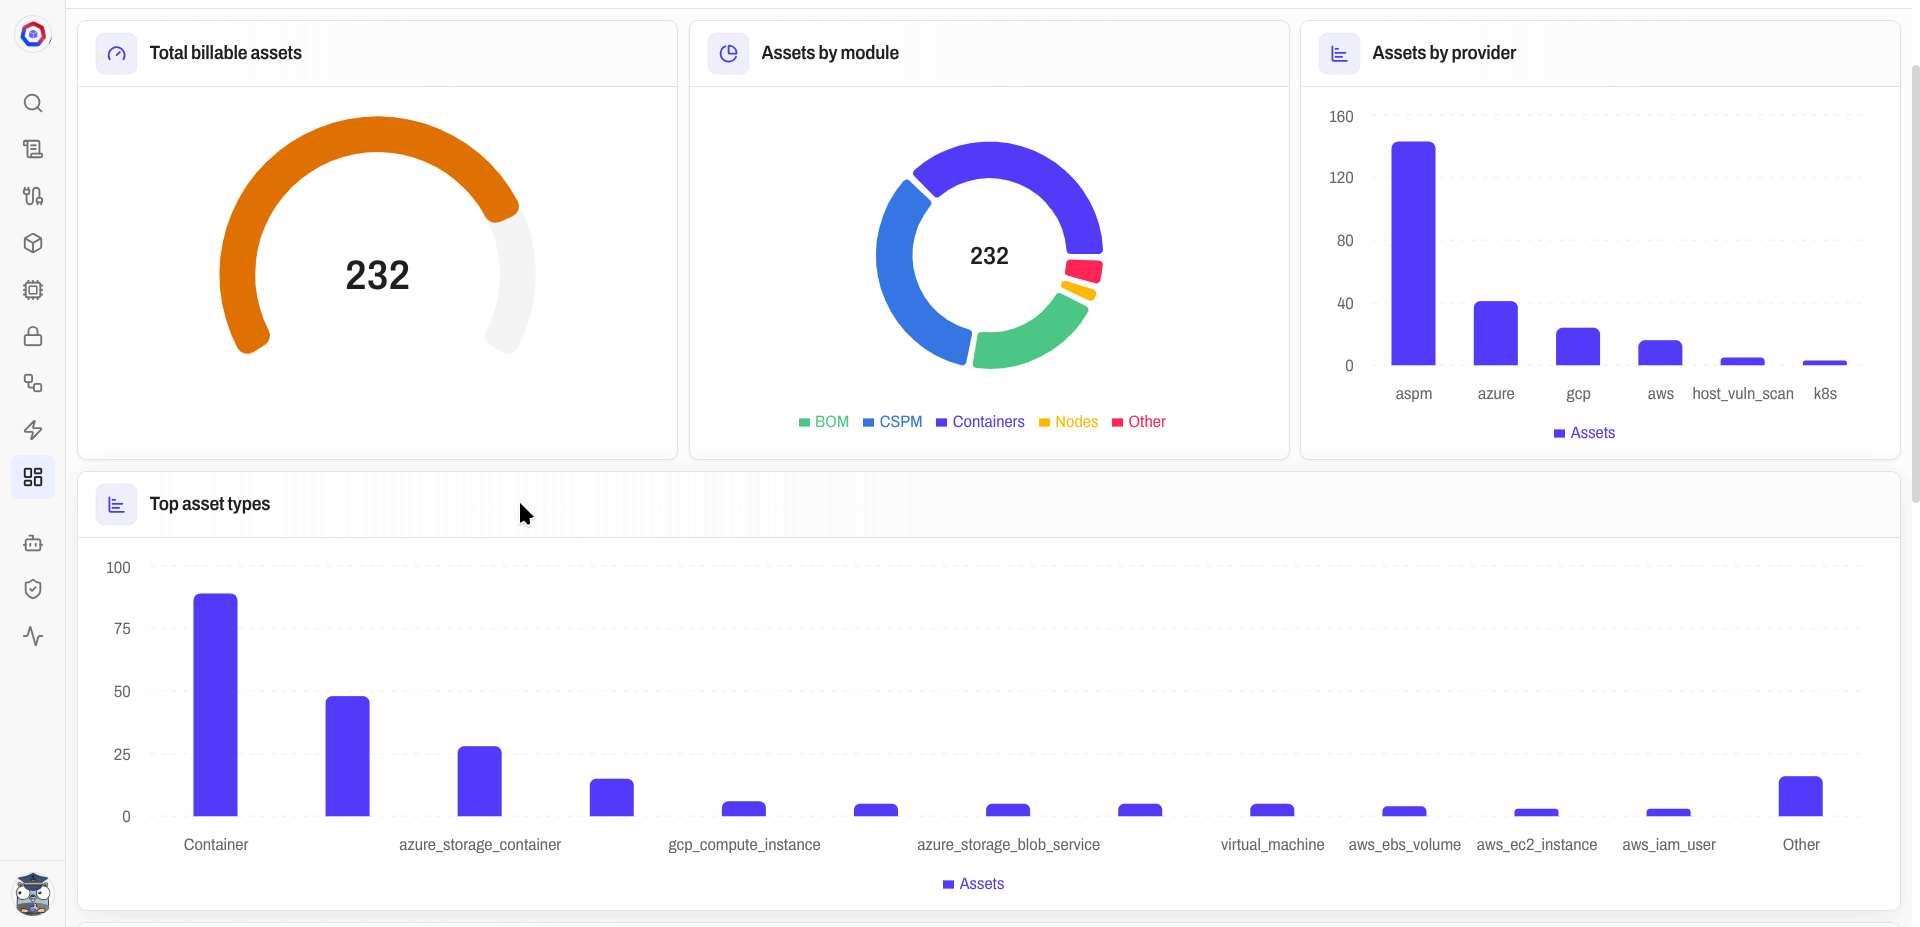Open the list/scroll icon in sidebar

tap(33, 149)
